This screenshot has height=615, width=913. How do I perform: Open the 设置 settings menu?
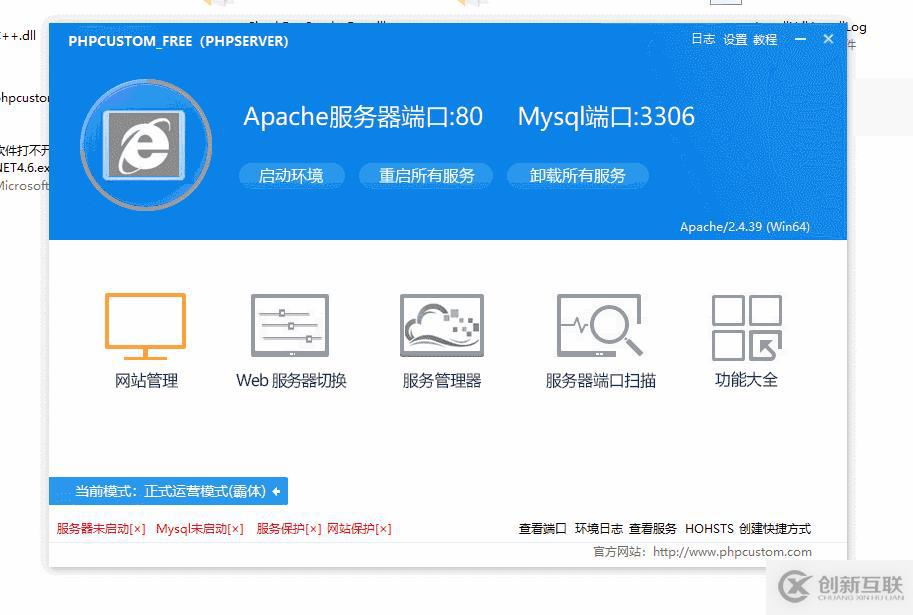pos(733,40)
